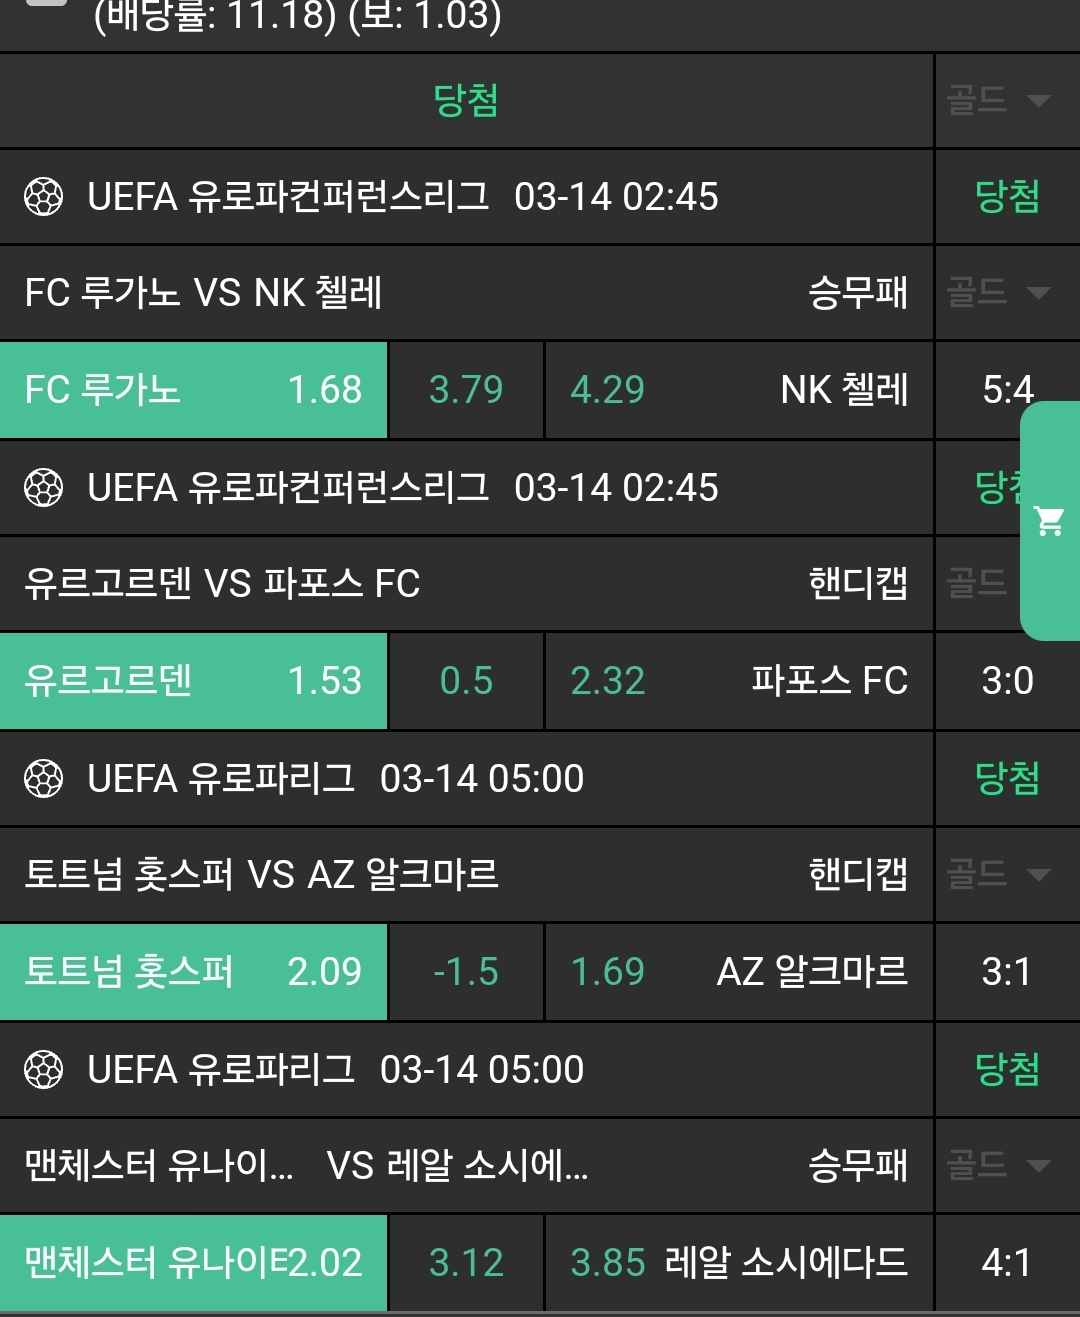Screen dimensions: 1080x1317
Task: Select the draw odds 3.79
Action: (x=466, y=390)
